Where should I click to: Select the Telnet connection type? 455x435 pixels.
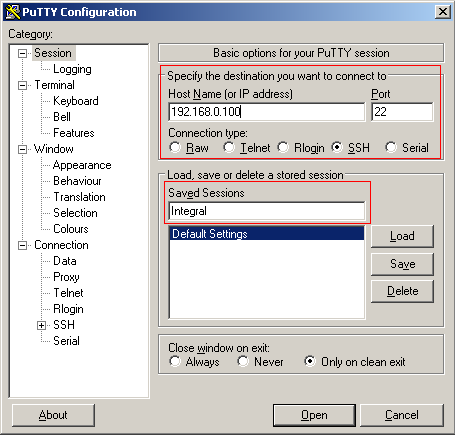point(229,147)
